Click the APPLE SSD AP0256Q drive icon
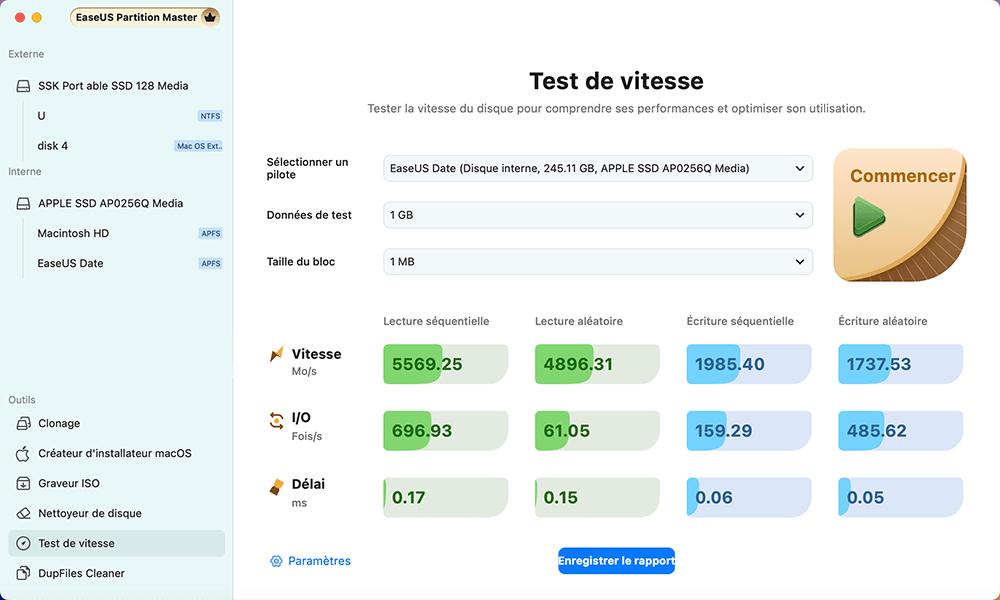The image size is (1000, 600). pyautogui.click(x=23, y=203)
